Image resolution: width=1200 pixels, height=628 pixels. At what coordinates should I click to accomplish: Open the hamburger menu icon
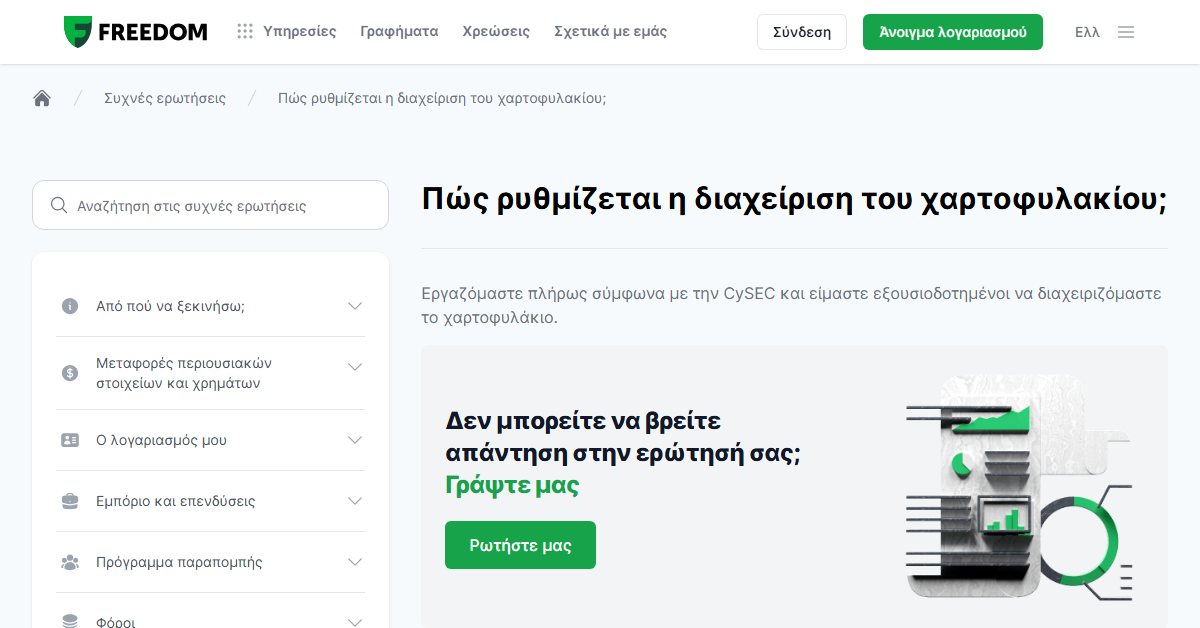pos(1126,32)
